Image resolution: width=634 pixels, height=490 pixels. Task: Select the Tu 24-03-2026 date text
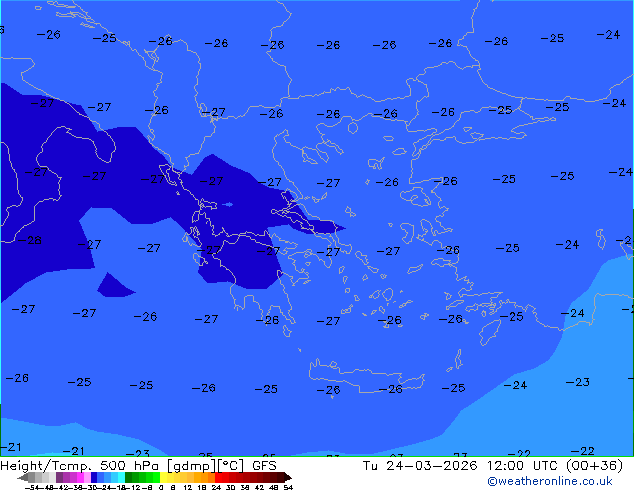point(420,466)
